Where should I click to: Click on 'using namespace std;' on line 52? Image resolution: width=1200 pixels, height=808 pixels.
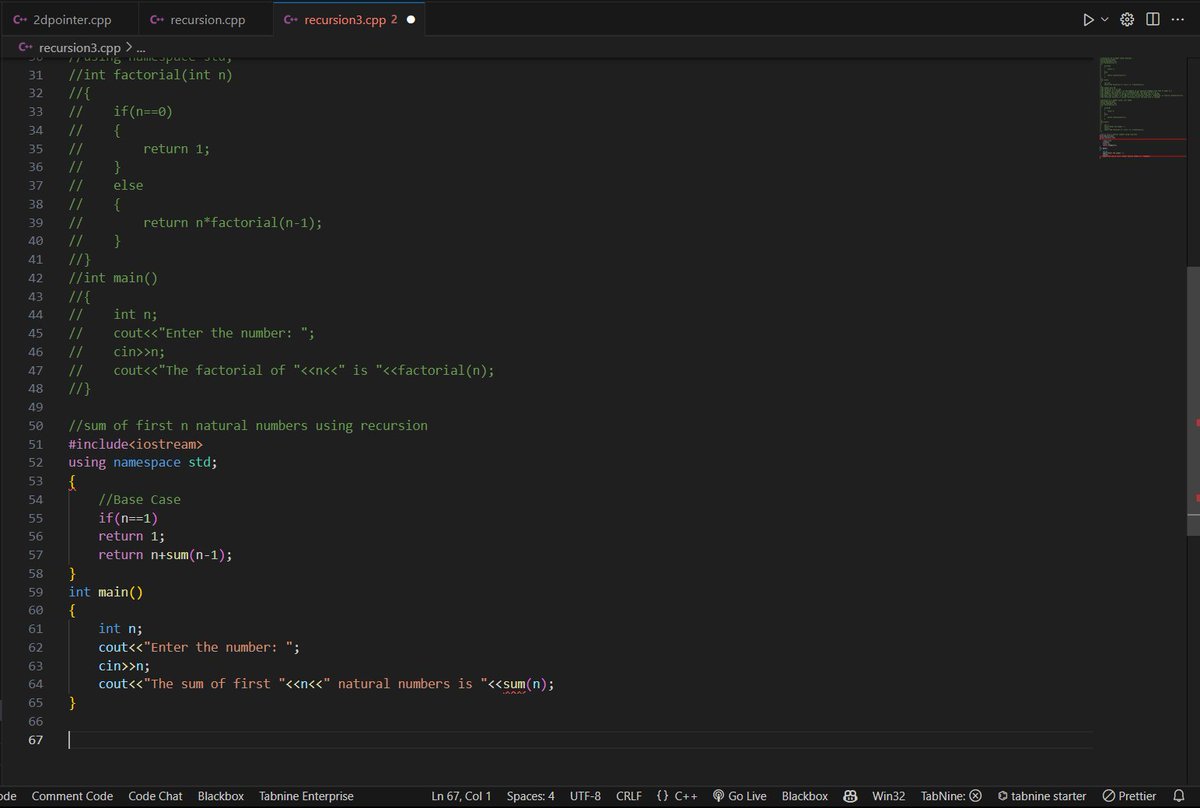tap(142, 462)
